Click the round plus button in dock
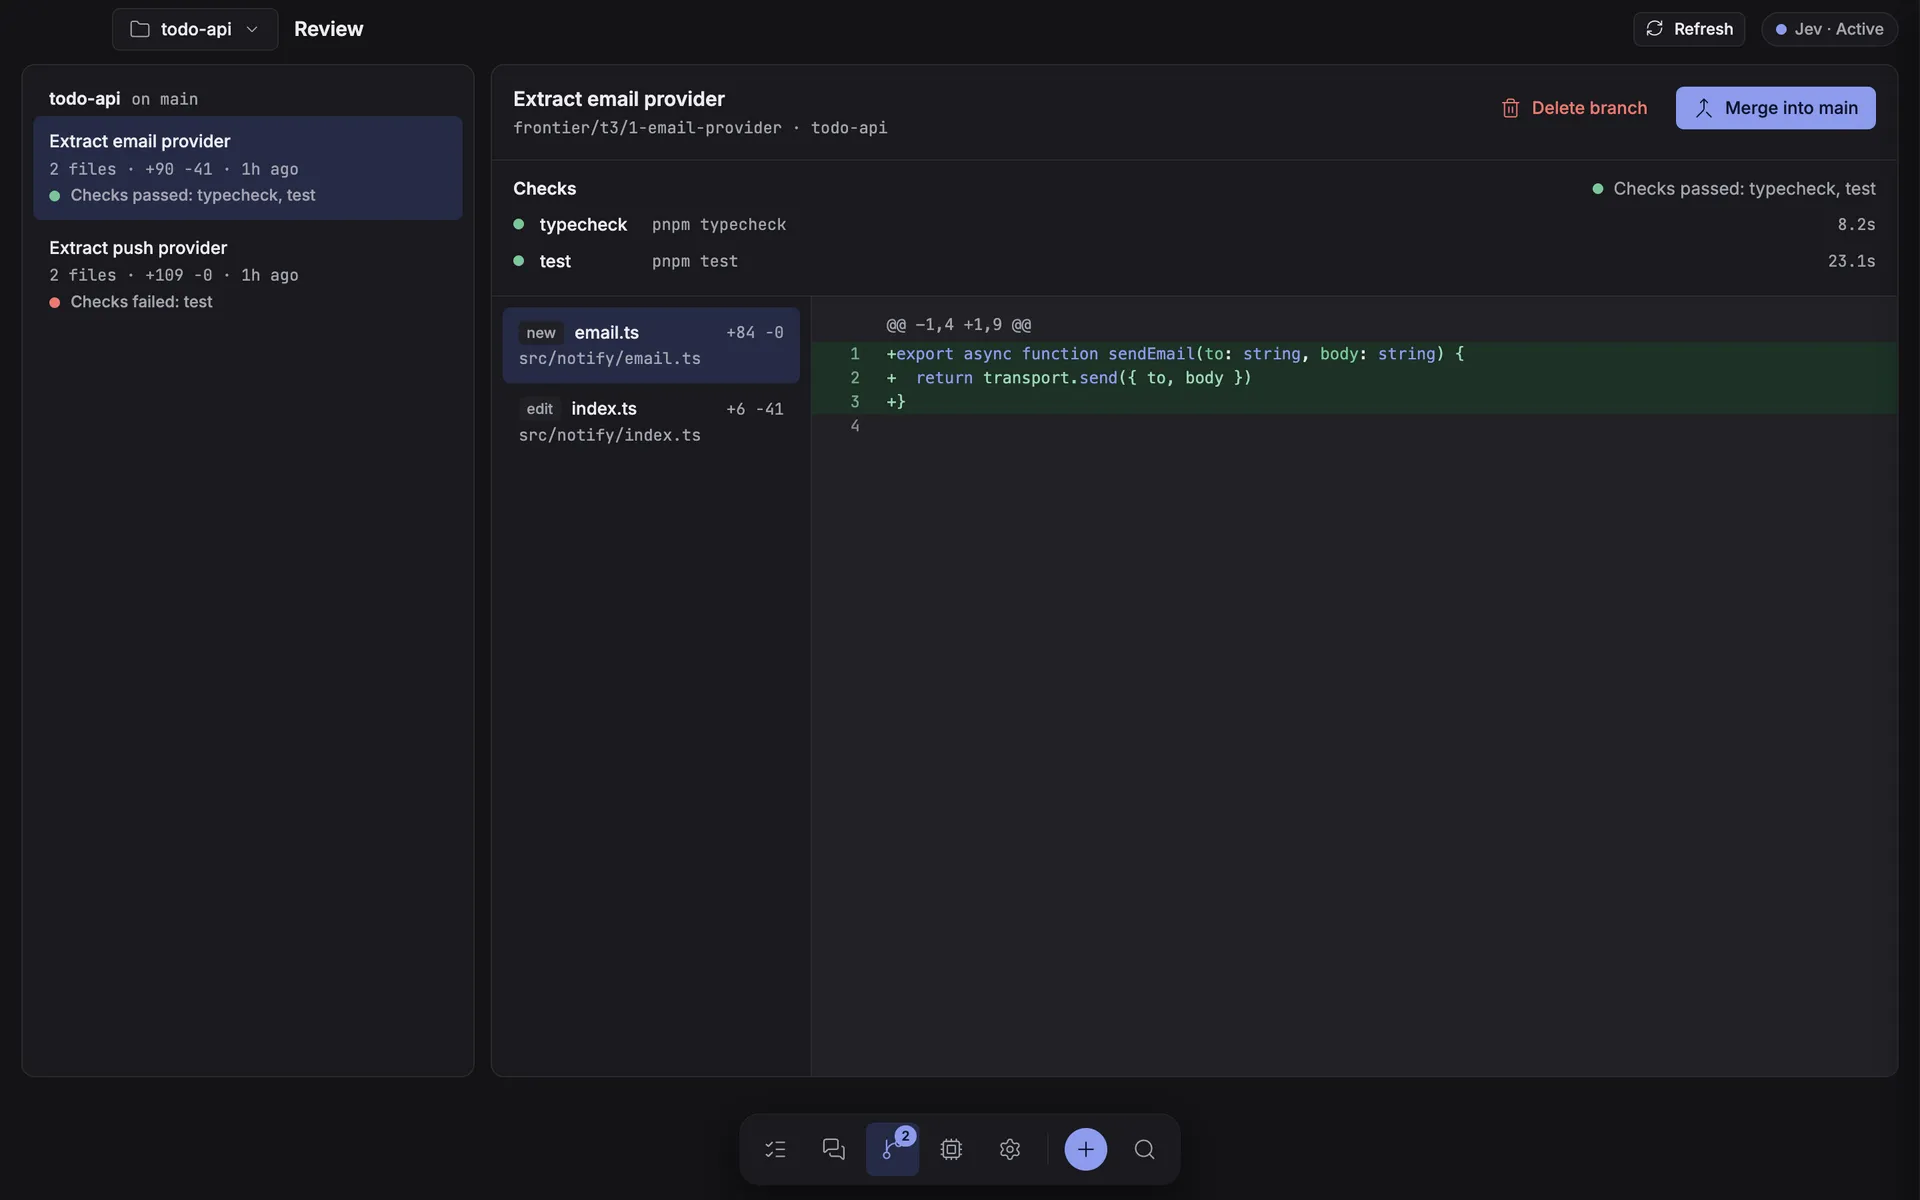 [x=1086, y=1149]
